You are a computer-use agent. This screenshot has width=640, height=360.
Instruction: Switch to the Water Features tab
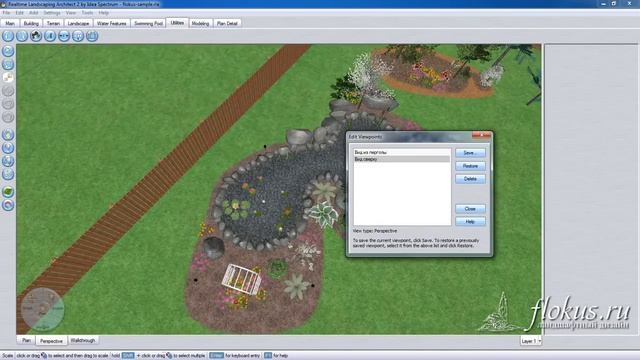coord(111,23)
